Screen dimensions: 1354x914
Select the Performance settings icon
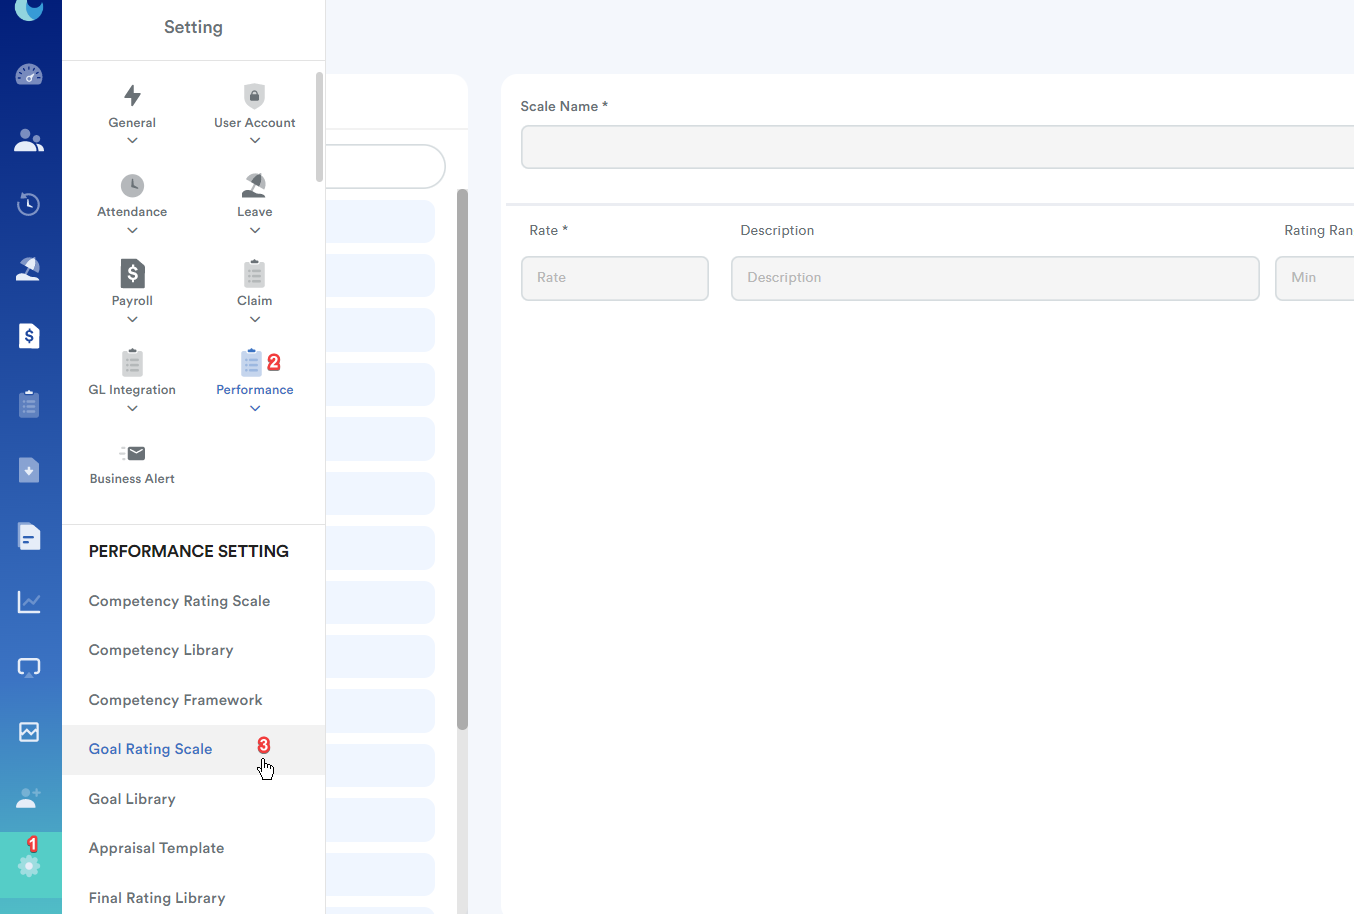pyautogui.click(x=252, y=362)
